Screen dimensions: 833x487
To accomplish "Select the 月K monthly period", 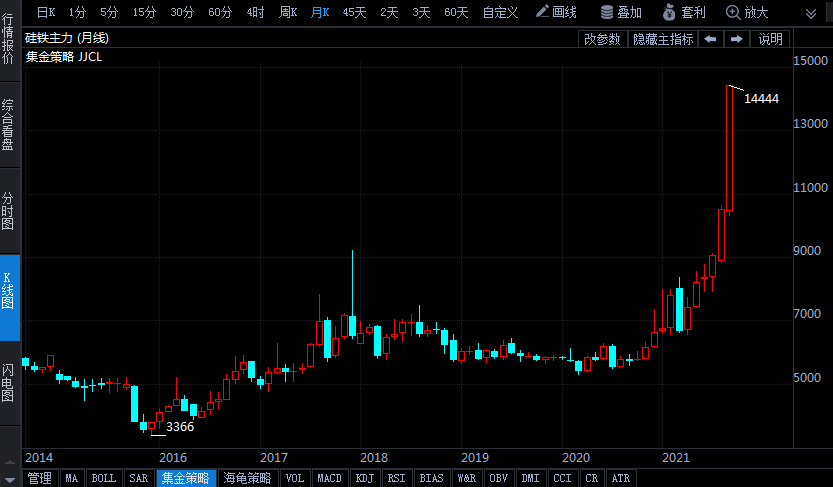I will [320, 12].
